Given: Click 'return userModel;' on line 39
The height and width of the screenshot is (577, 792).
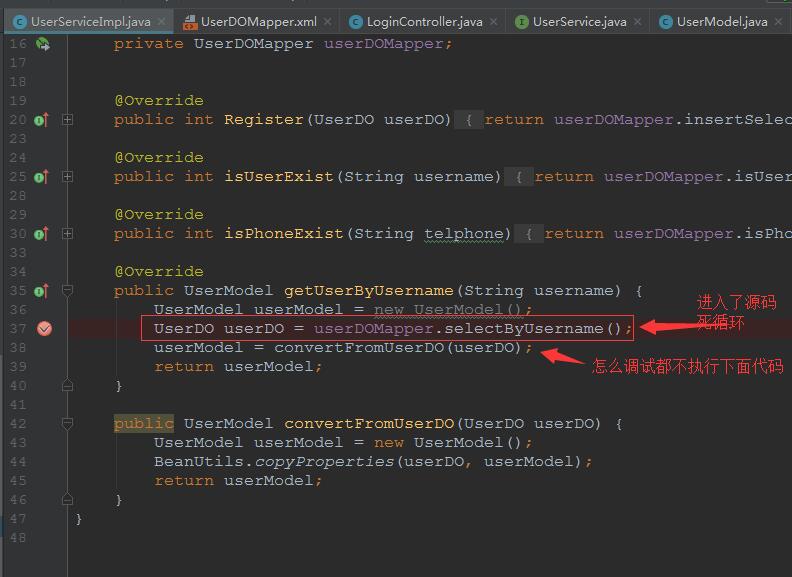Looking at the screenshot, I should click(238, 367).
